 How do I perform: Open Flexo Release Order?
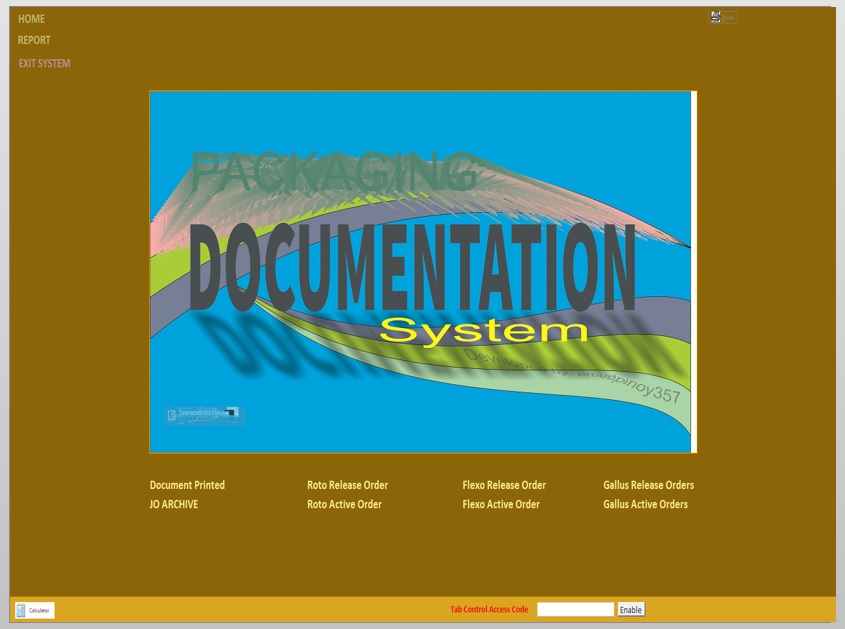(x=504, y=485)
